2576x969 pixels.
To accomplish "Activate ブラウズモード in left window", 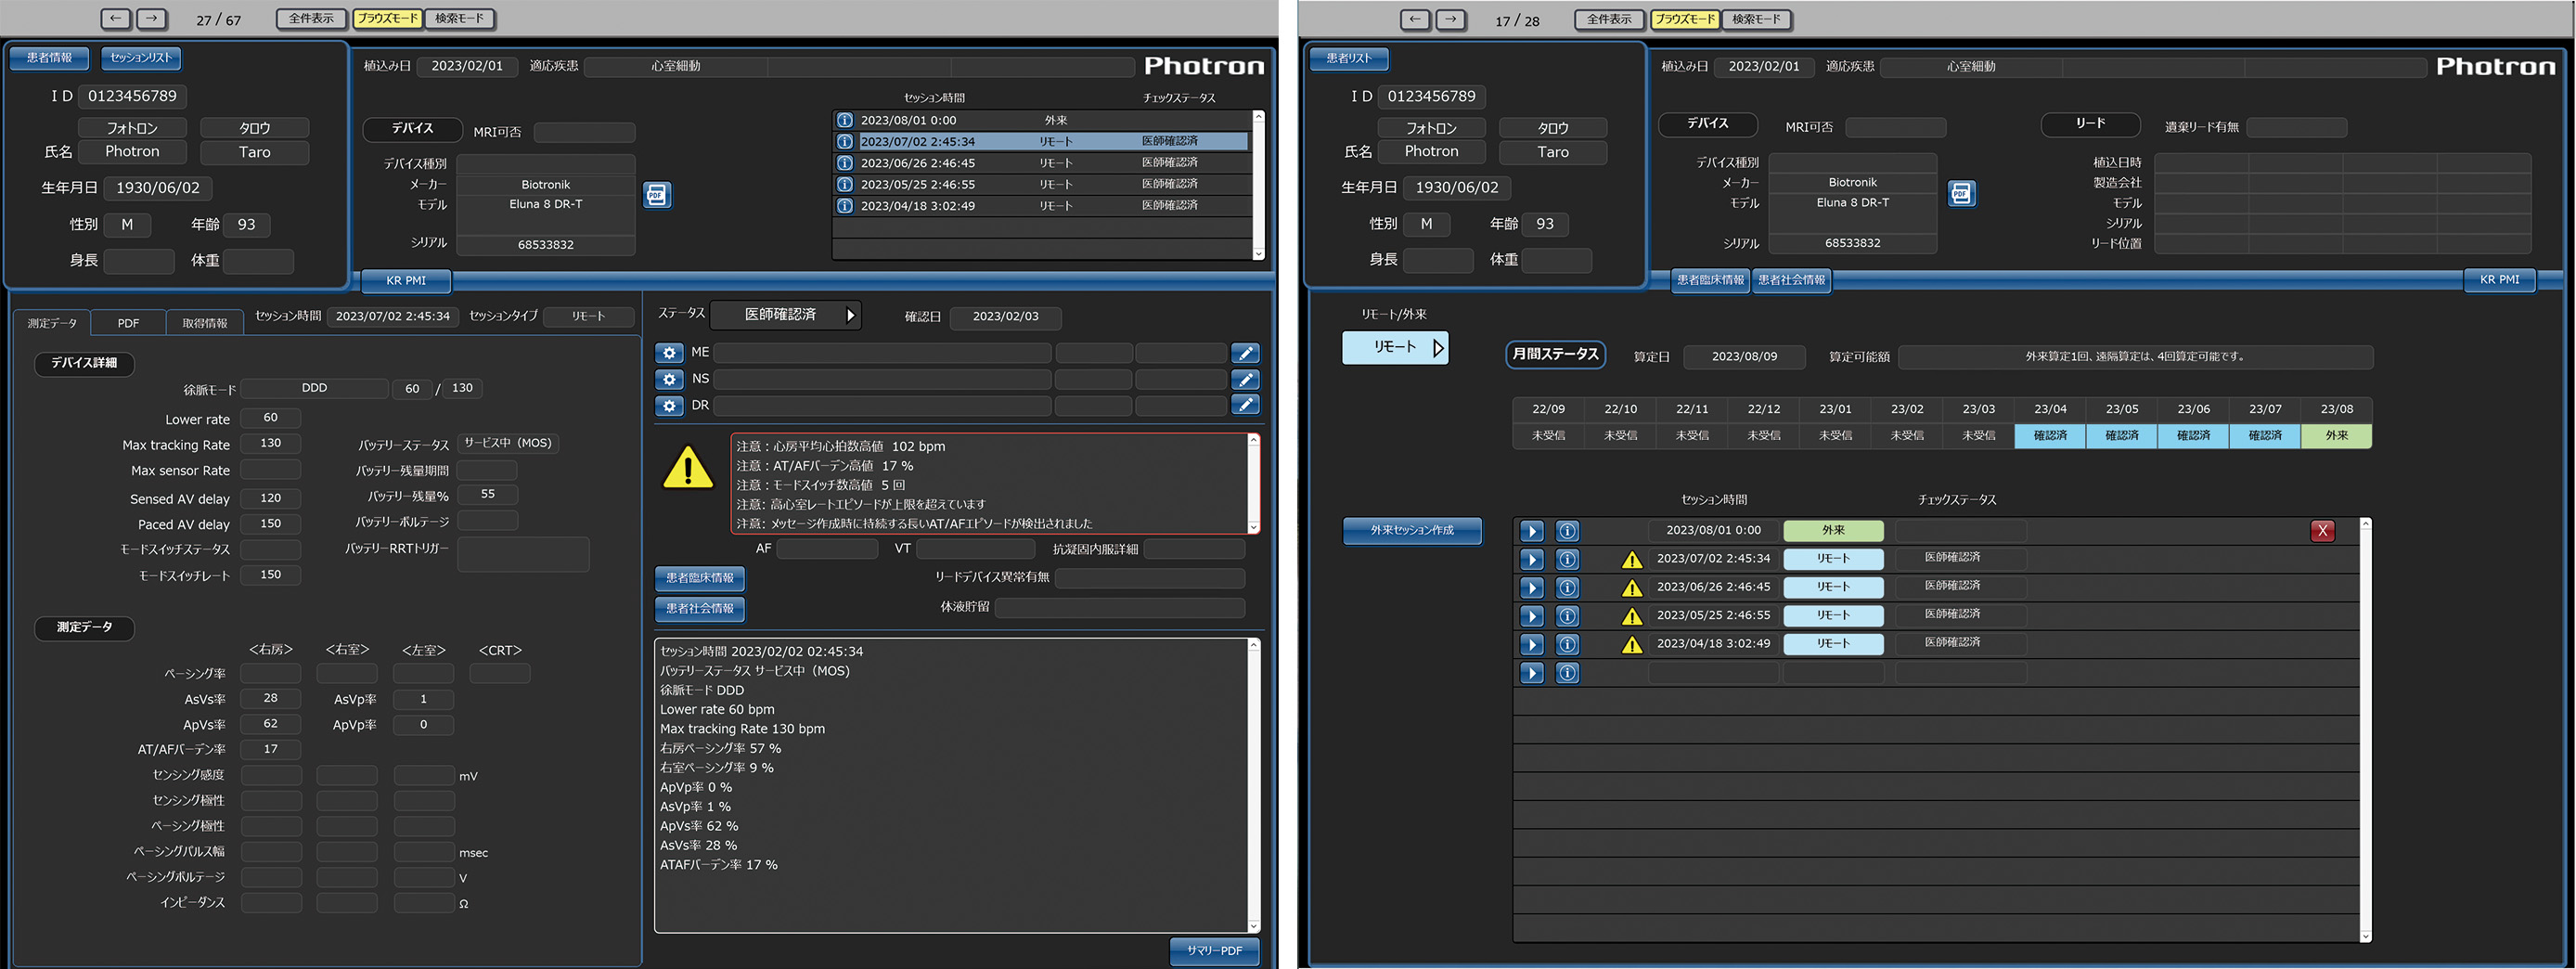I will coord(387,18).
